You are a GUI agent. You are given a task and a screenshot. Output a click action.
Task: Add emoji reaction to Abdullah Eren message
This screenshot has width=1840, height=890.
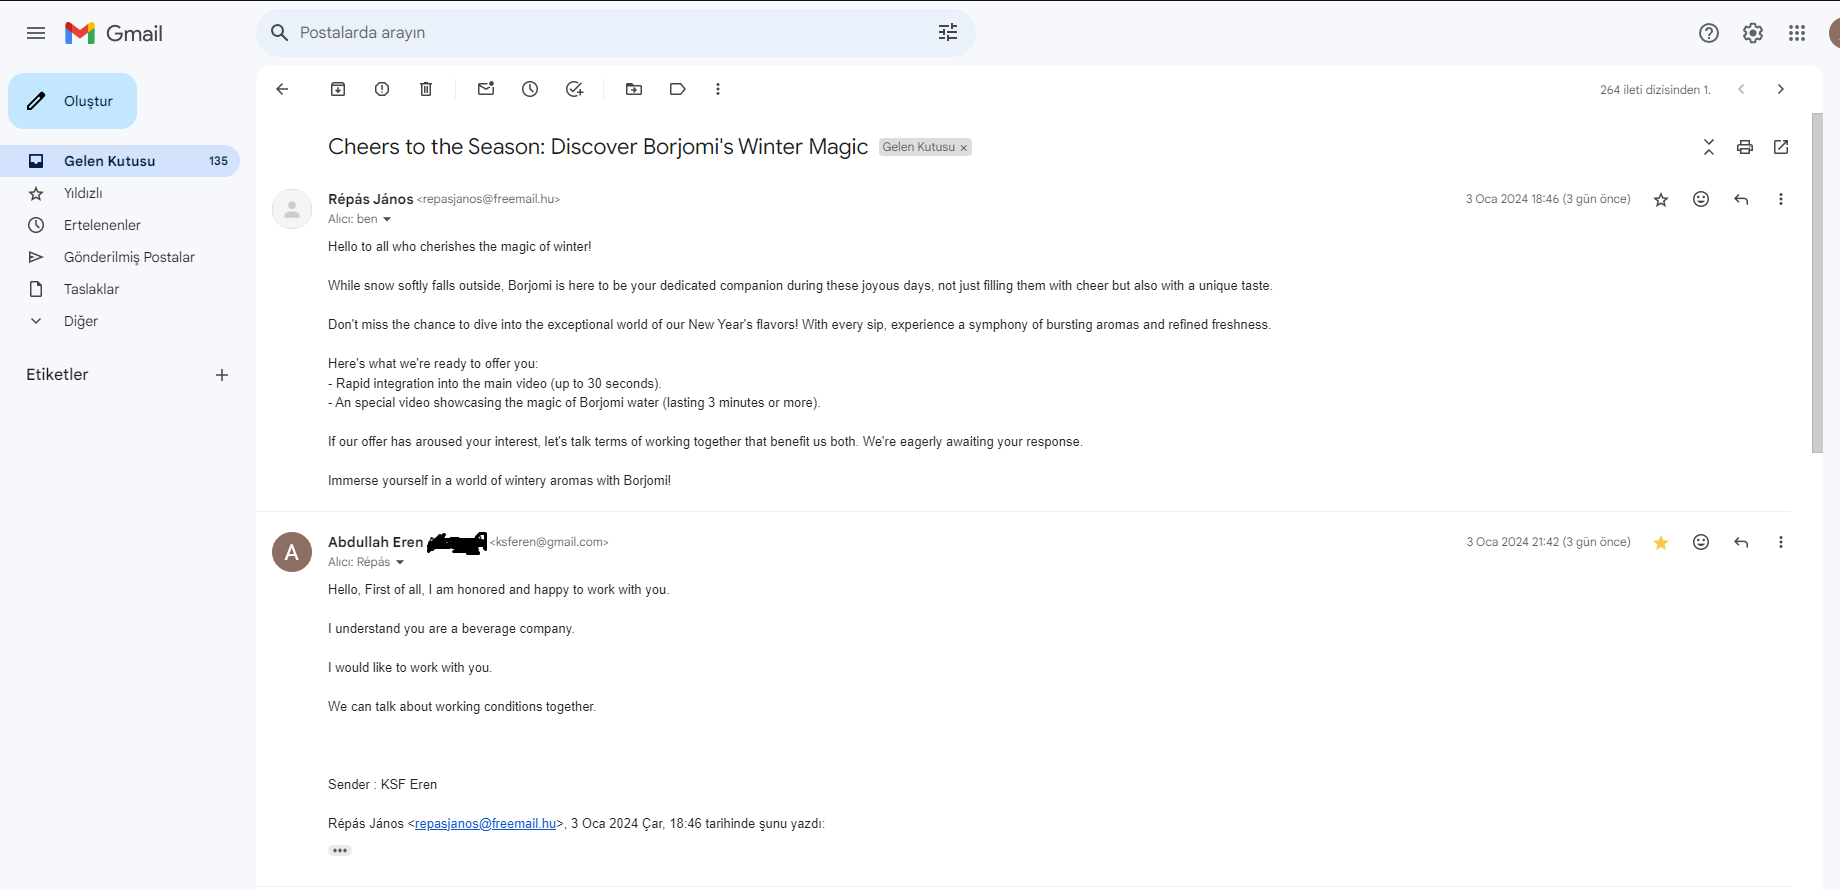(1701, 542)
